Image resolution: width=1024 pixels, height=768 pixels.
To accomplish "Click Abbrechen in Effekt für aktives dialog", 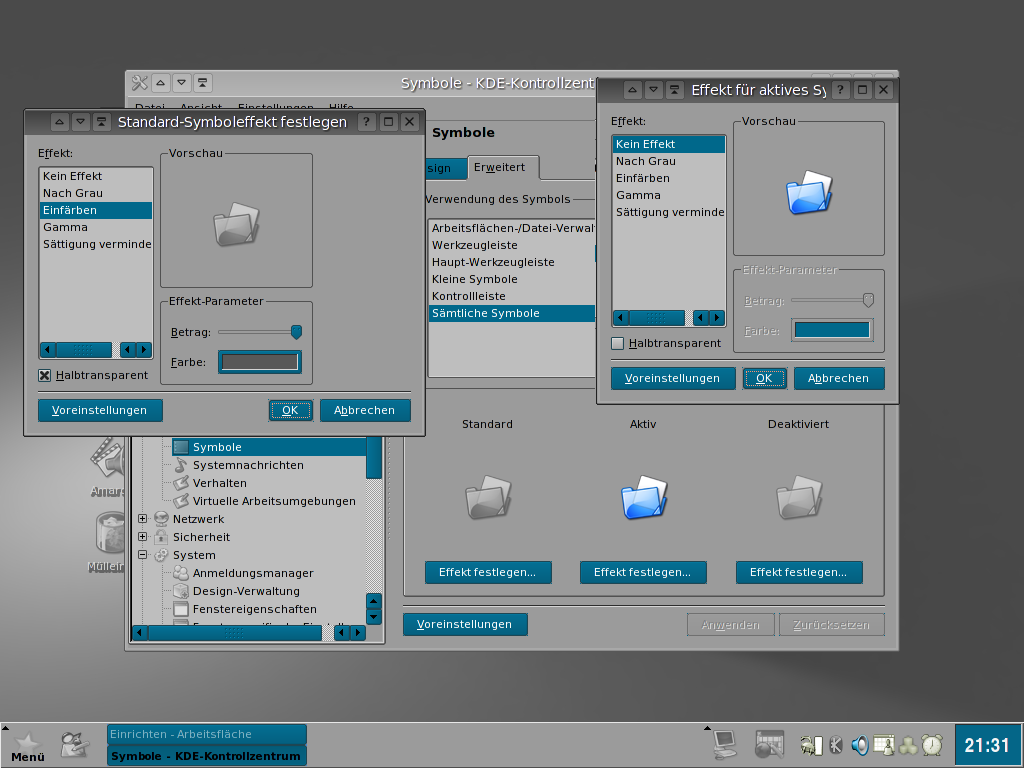I will coord(839,378).
